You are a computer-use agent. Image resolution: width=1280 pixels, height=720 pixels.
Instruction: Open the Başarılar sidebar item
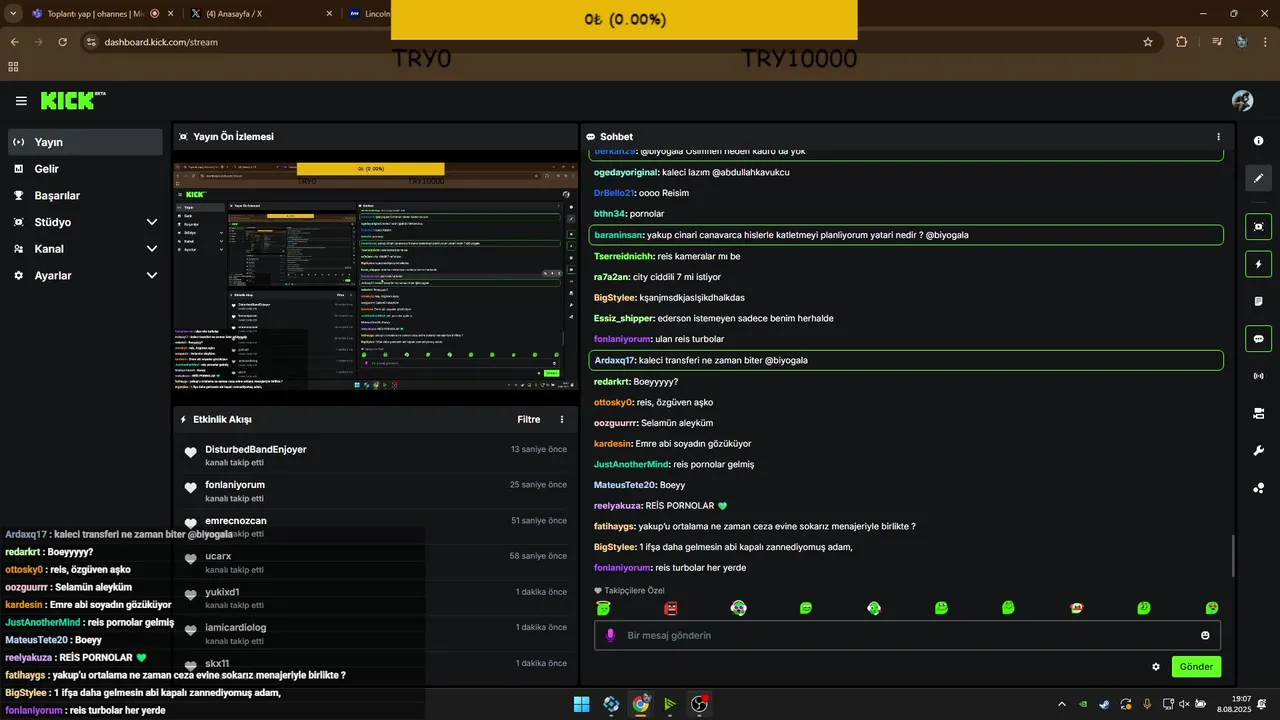(85, 195)
